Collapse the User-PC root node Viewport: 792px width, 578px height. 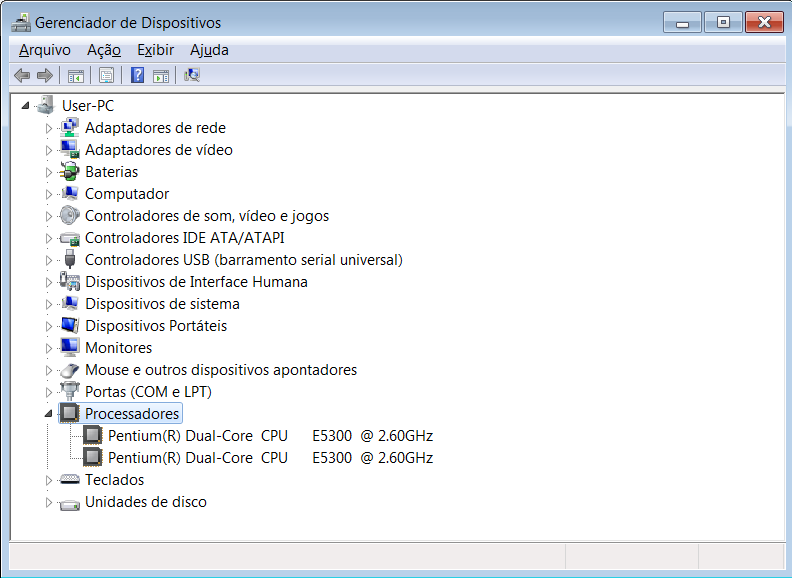pos(25,106)
